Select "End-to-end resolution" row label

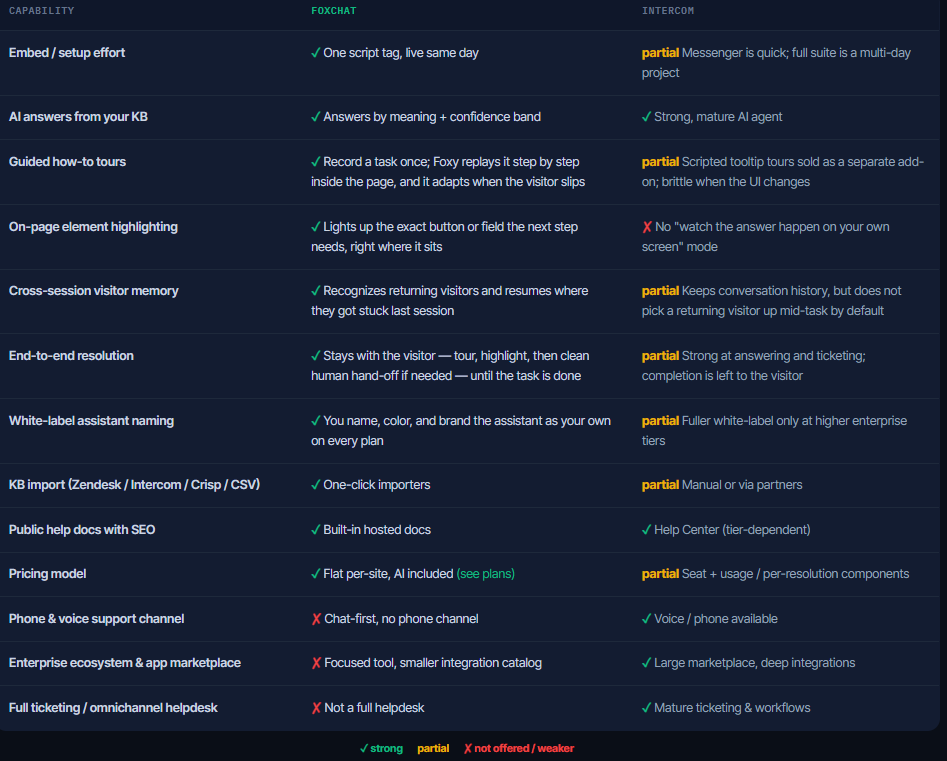point(71,356)
